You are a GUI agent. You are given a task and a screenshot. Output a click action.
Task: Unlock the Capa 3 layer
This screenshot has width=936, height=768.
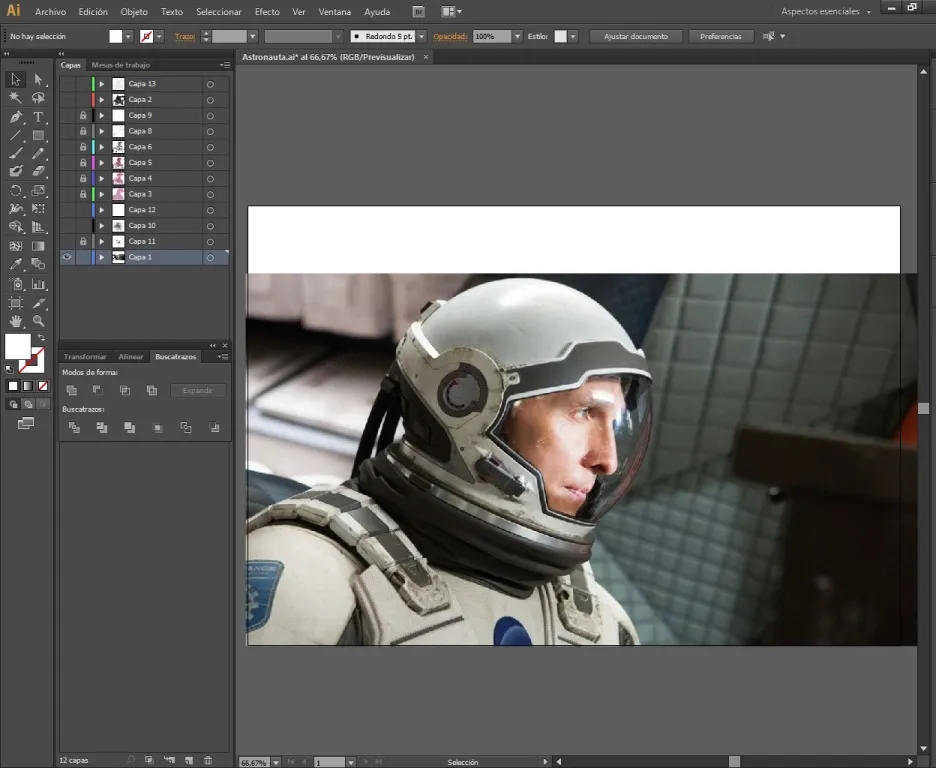(x=83, y=194)
